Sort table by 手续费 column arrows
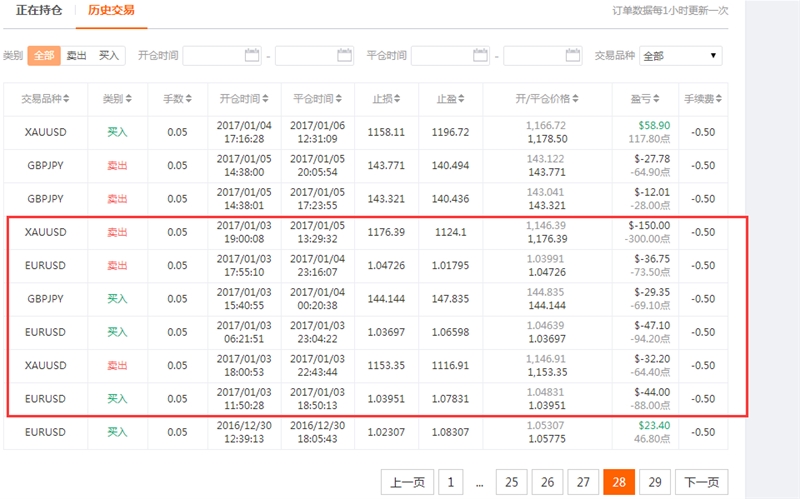The image size is (800, 499). 718,98
